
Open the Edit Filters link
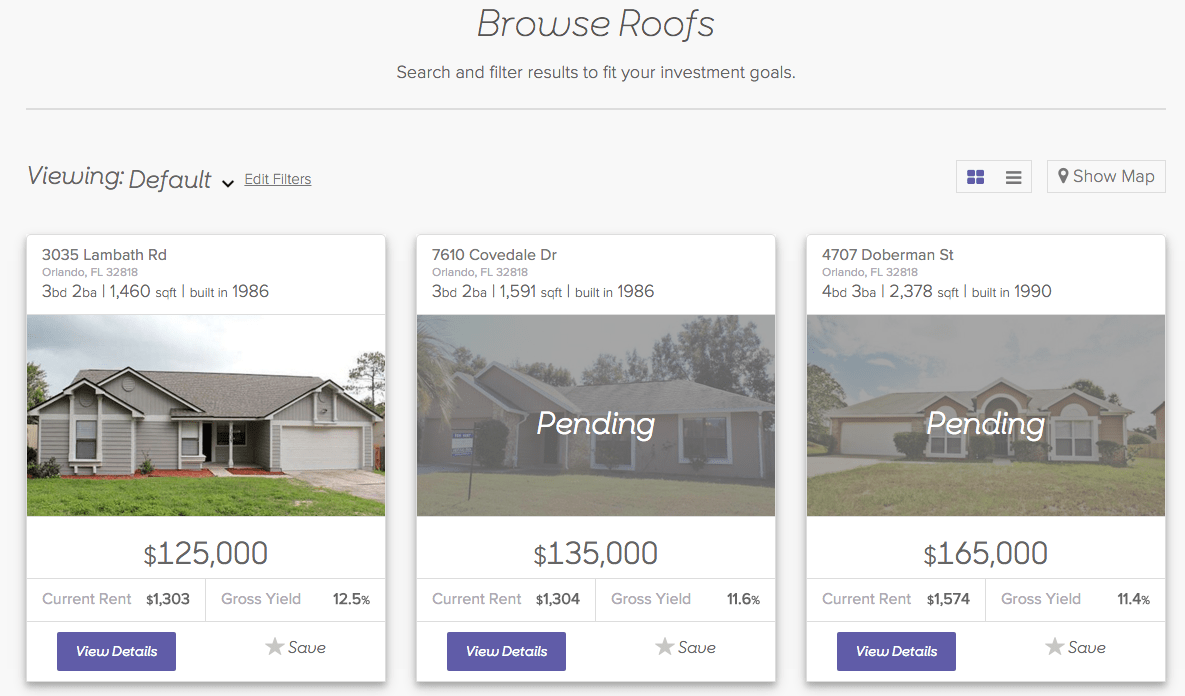click(278, 179)
